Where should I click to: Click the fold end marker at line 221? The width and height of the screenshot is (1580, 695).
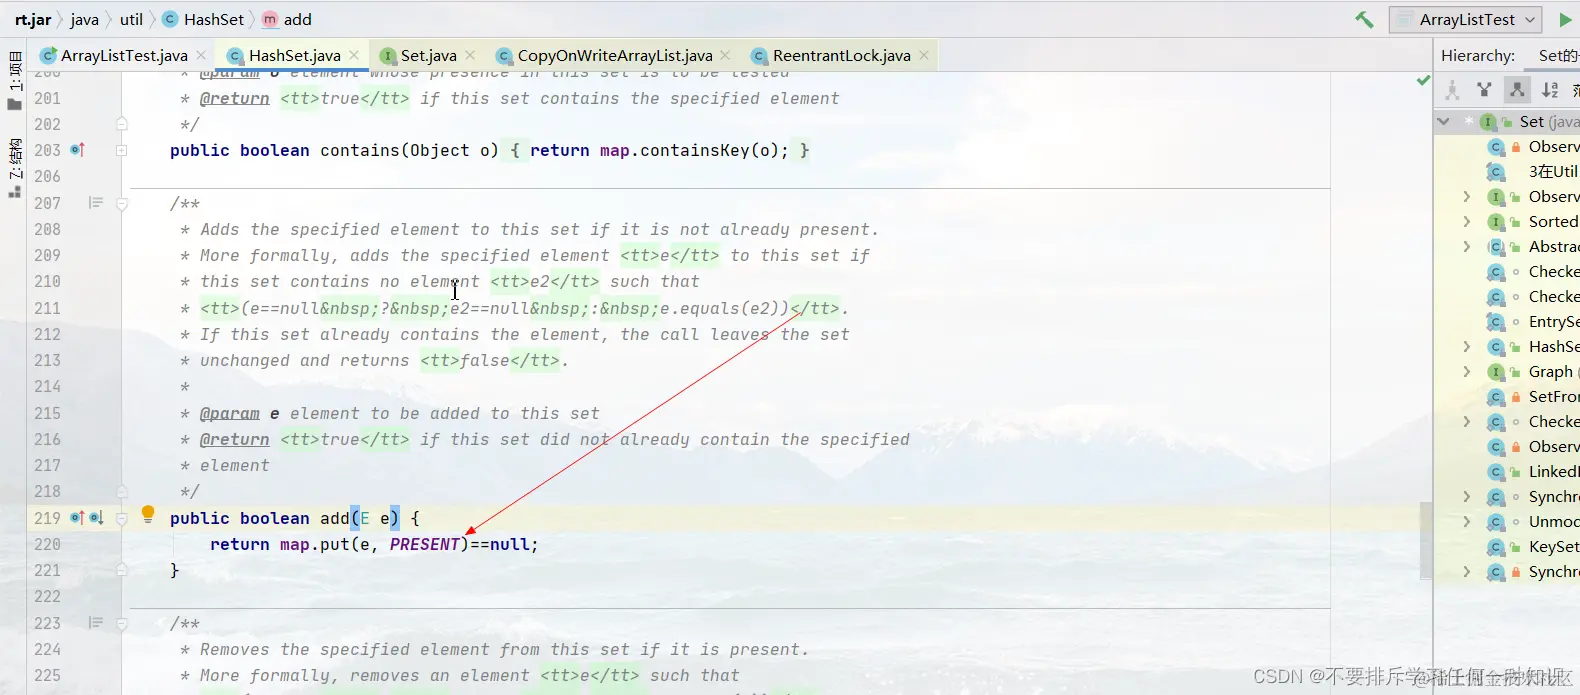point(121,570)
